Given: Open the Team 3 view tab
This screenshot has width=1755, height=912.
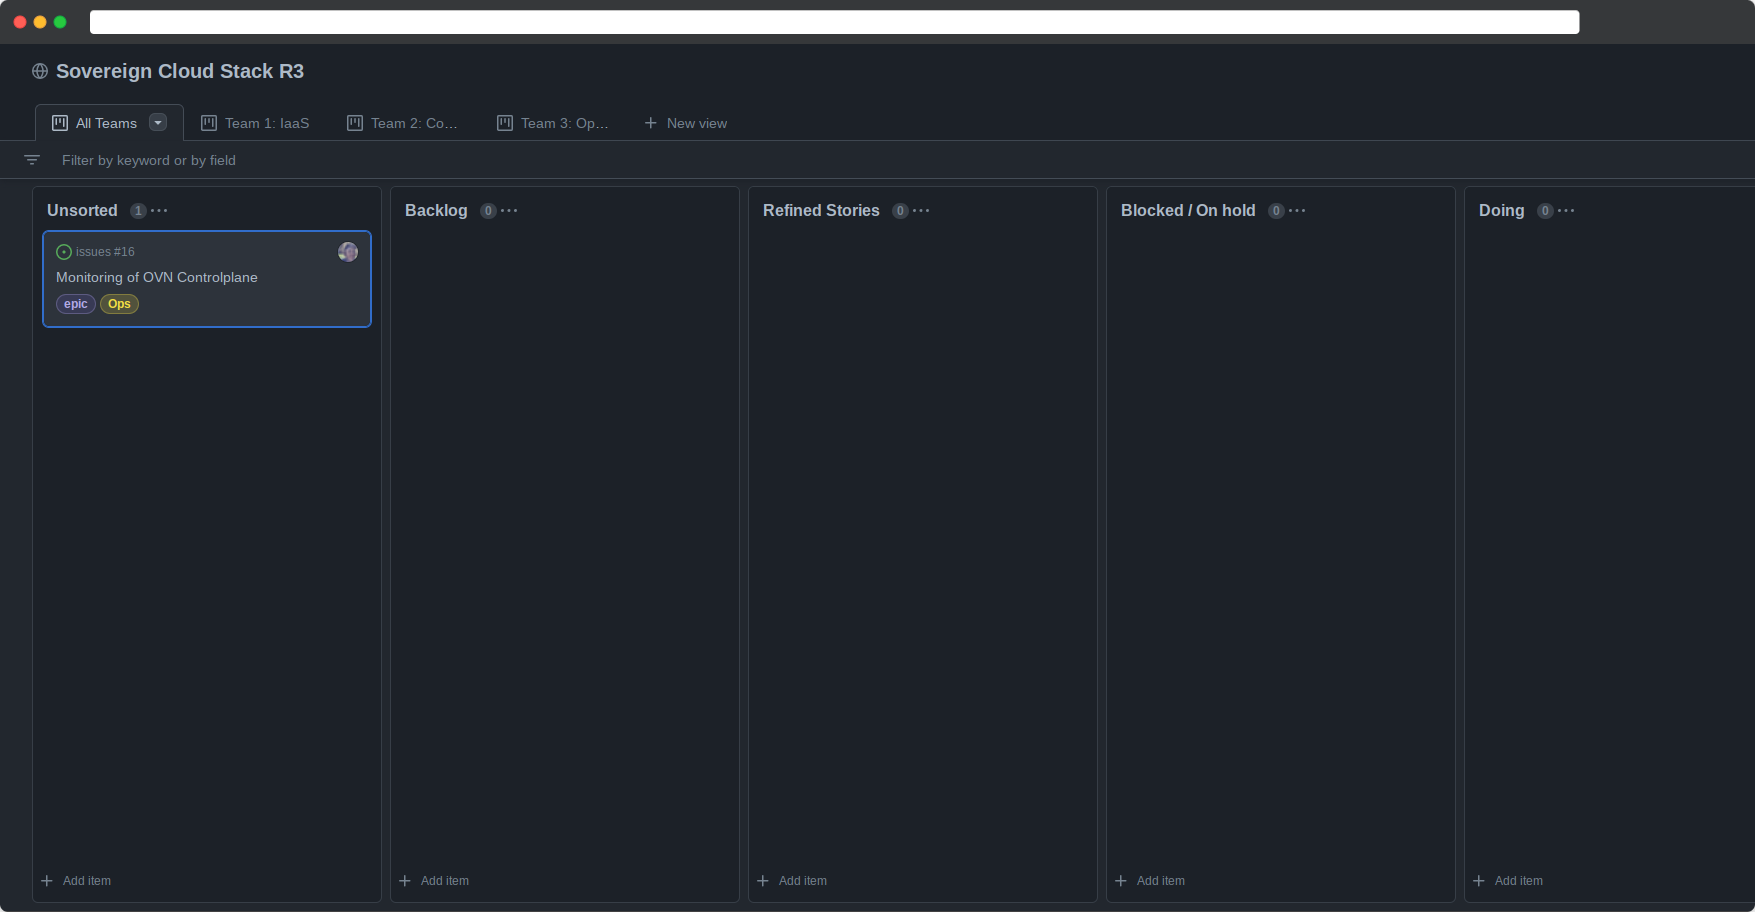Looking at the screenshot, I should coord(553,123).
